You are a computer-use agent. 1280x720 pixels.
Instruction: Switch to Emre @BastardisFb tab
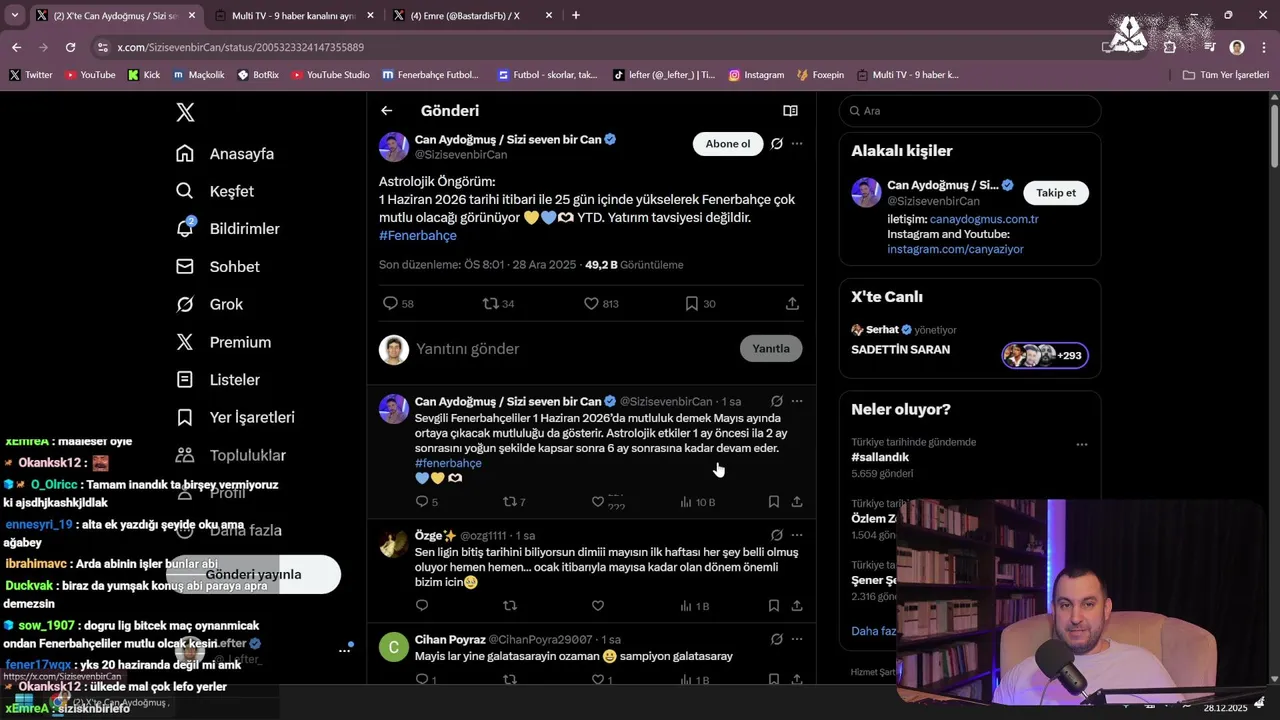point(472,16)
